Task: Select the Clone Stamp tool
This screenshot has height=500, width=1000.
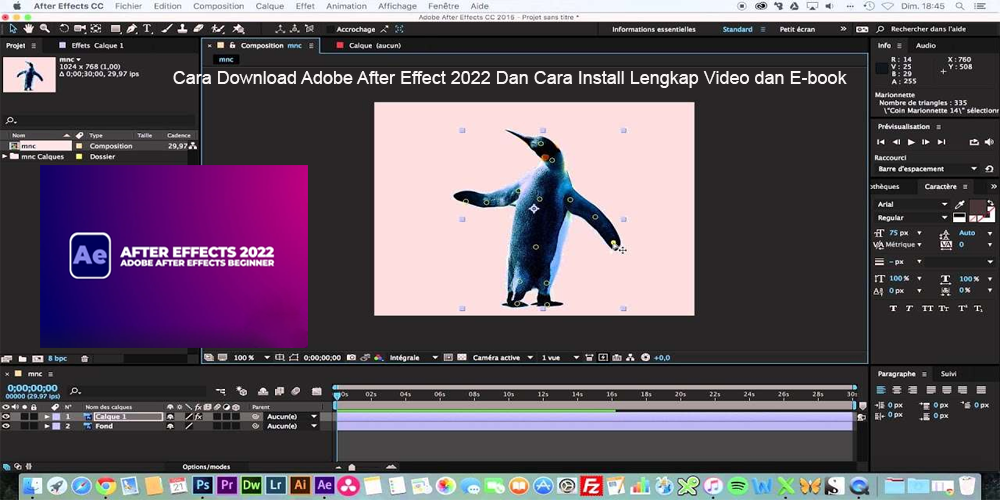Action: [181, 29]
